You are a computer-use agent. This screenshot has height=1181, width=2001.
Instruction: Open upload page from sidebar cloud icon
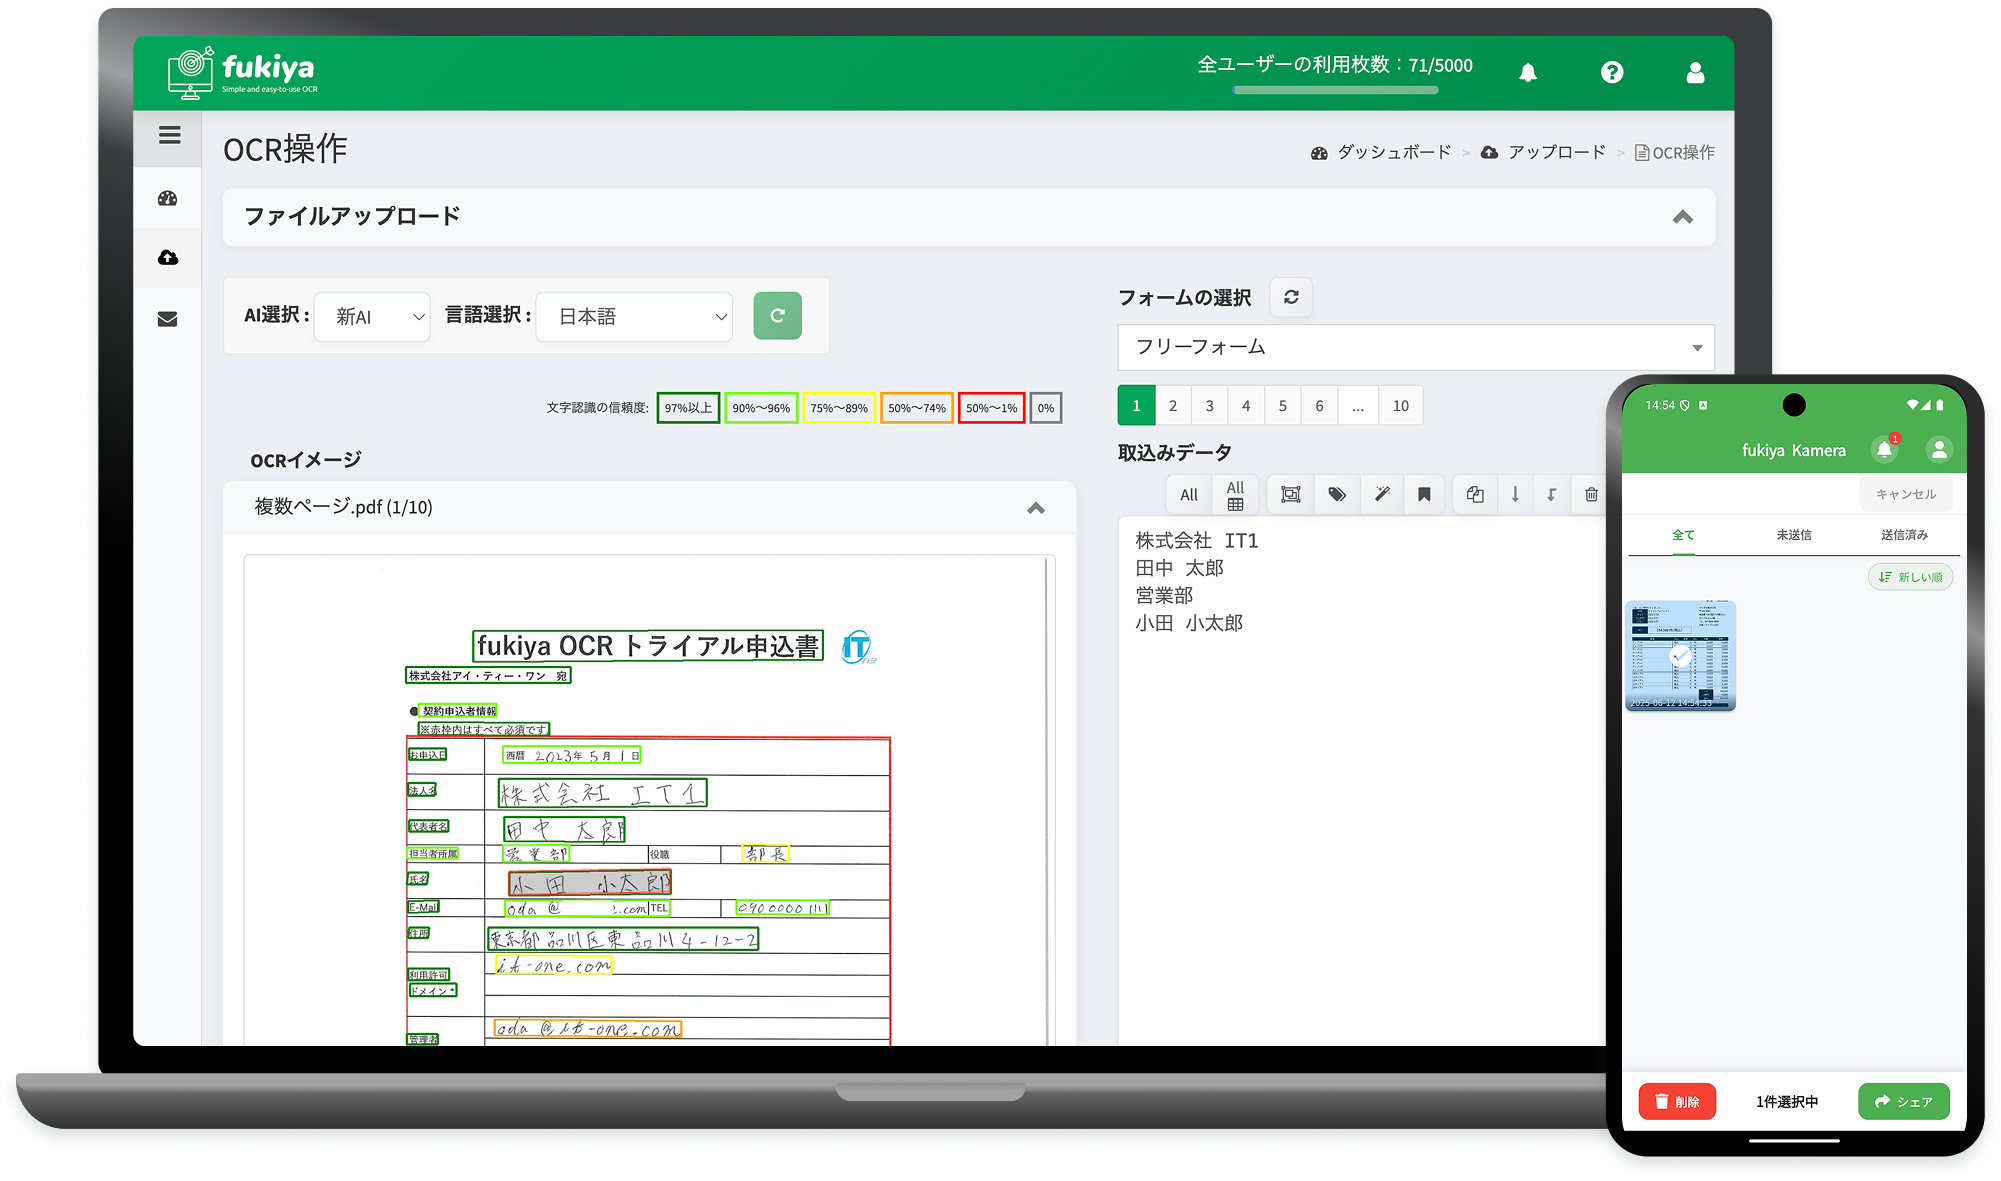[x=168, y=258]
